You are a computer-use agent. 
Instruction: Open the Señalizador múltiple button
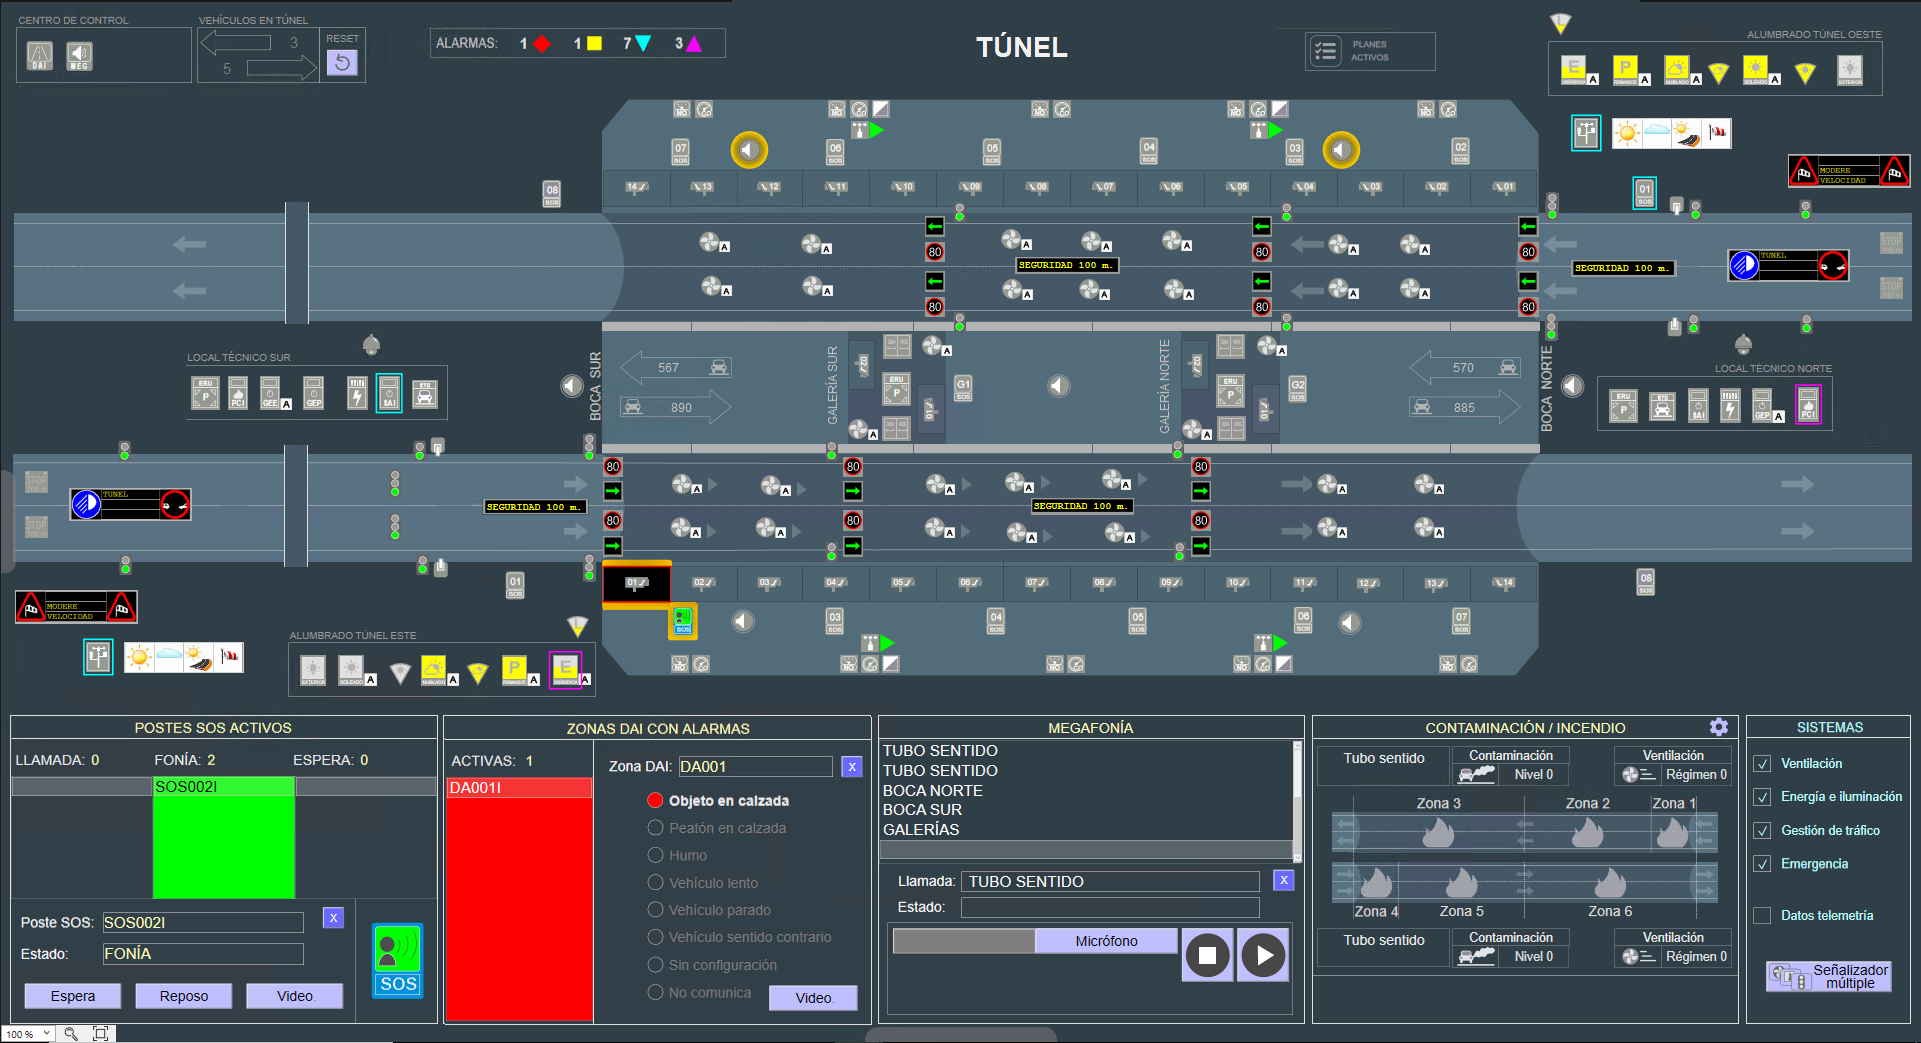pyautogui.click(x=1828, y=976)
